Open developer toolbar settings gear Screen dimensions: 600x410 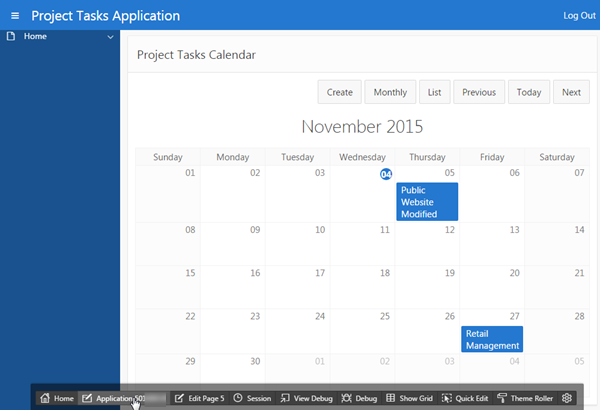click(567, 398)
